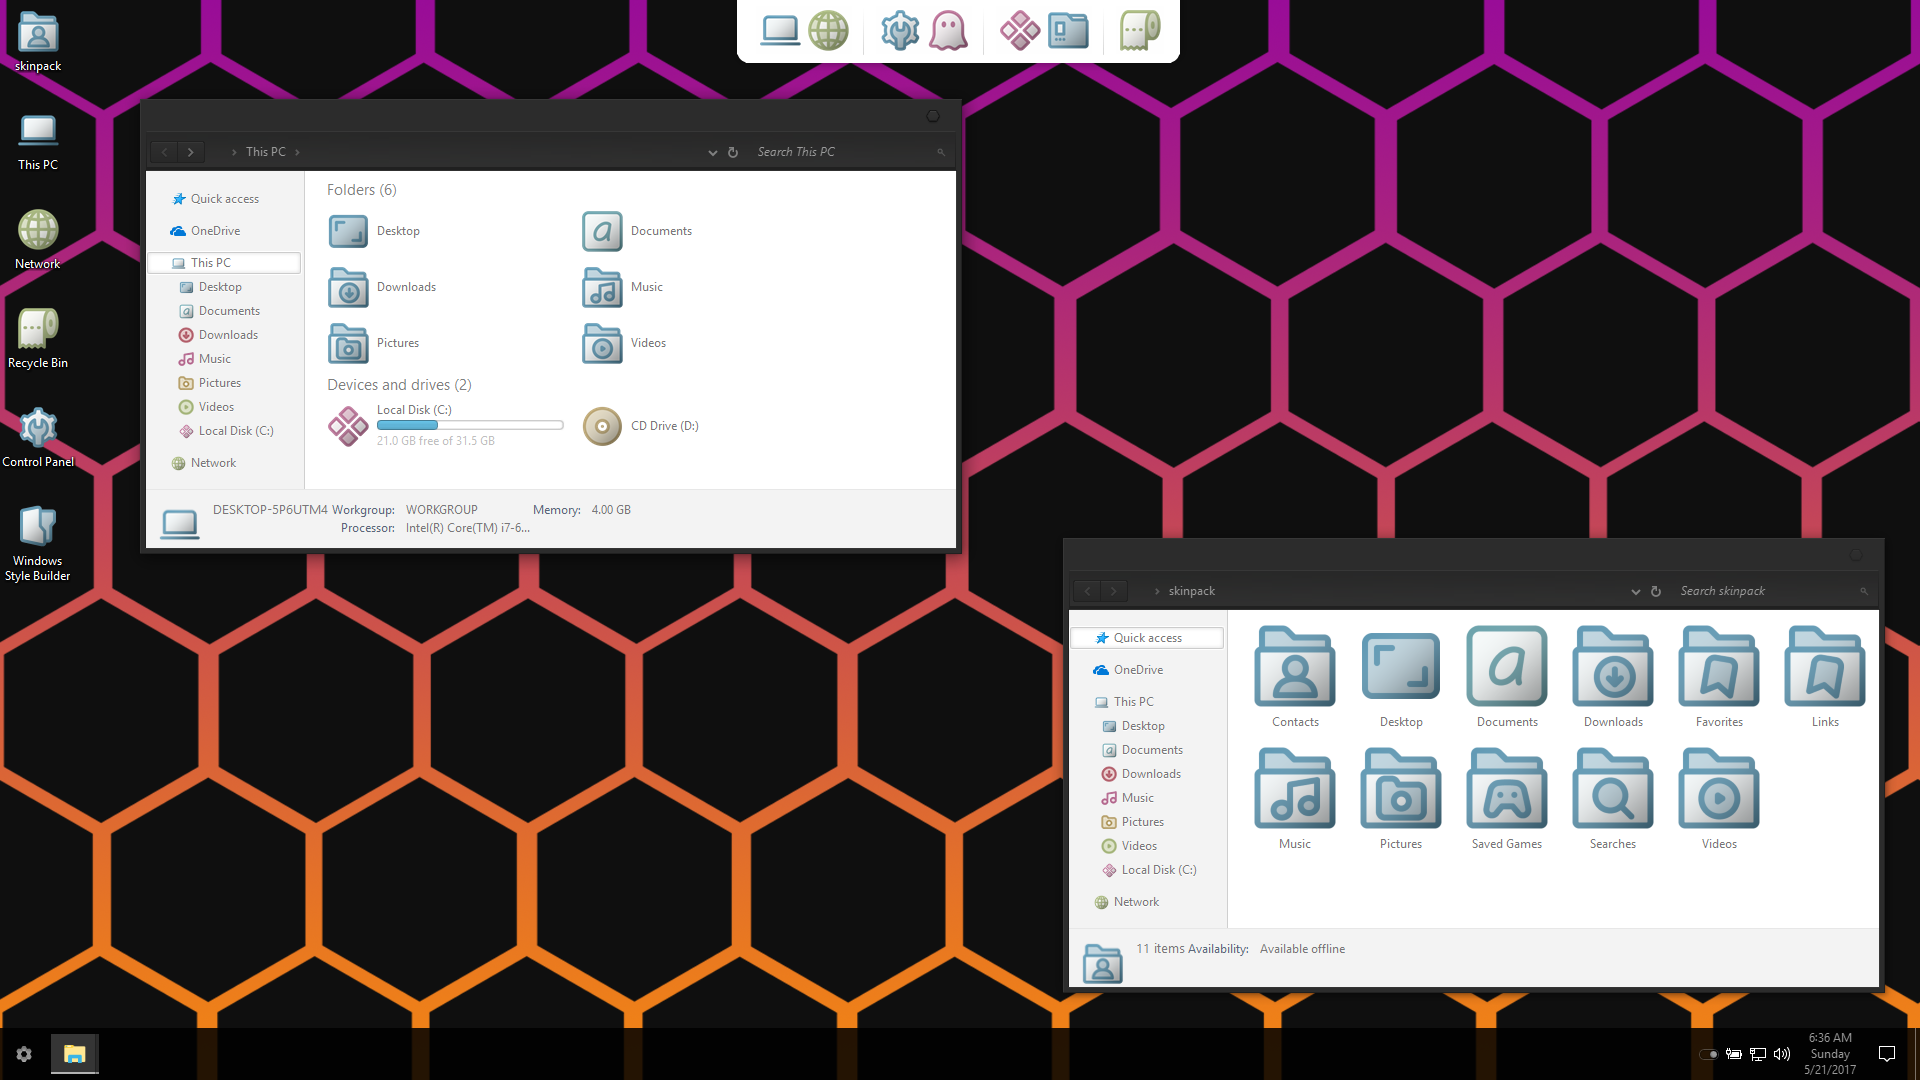Click refresh button in skinpack window
This screenshot has height=1080, width=1920.
(1655, 592)
